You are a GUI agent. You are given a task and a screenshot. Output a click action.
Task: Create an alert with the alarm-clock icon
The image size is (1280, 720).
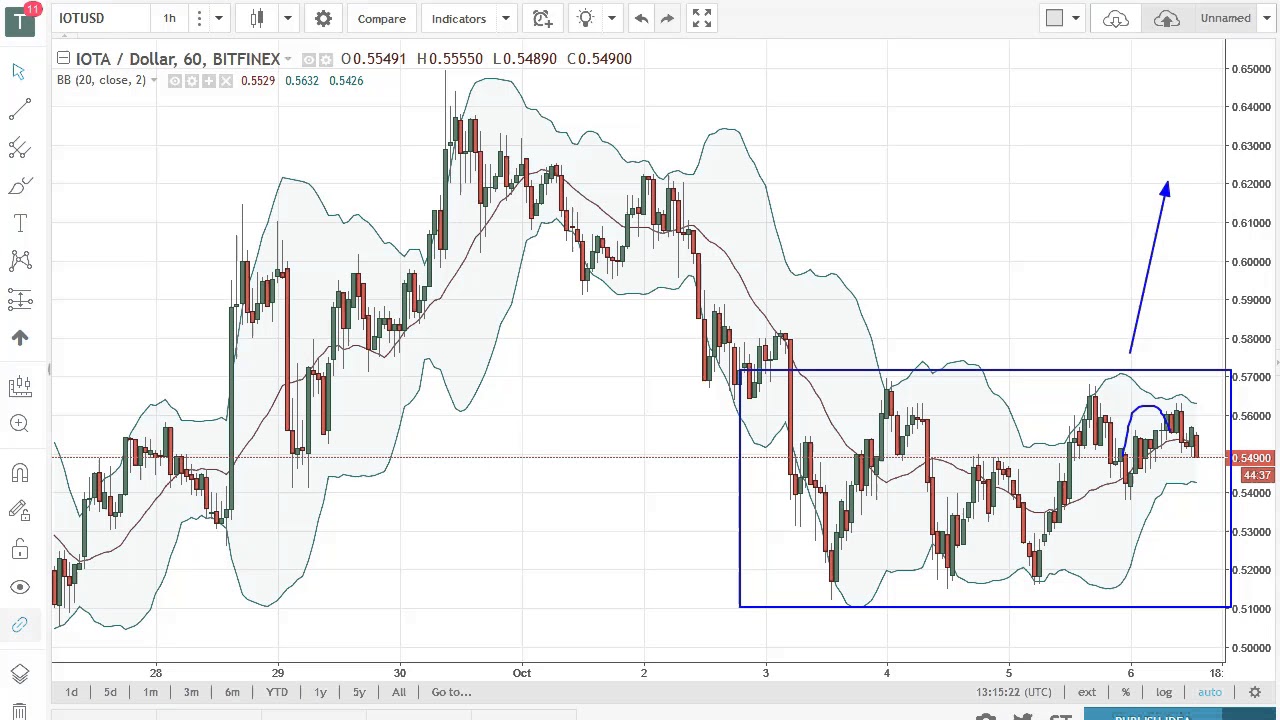[x=542, y=18]
